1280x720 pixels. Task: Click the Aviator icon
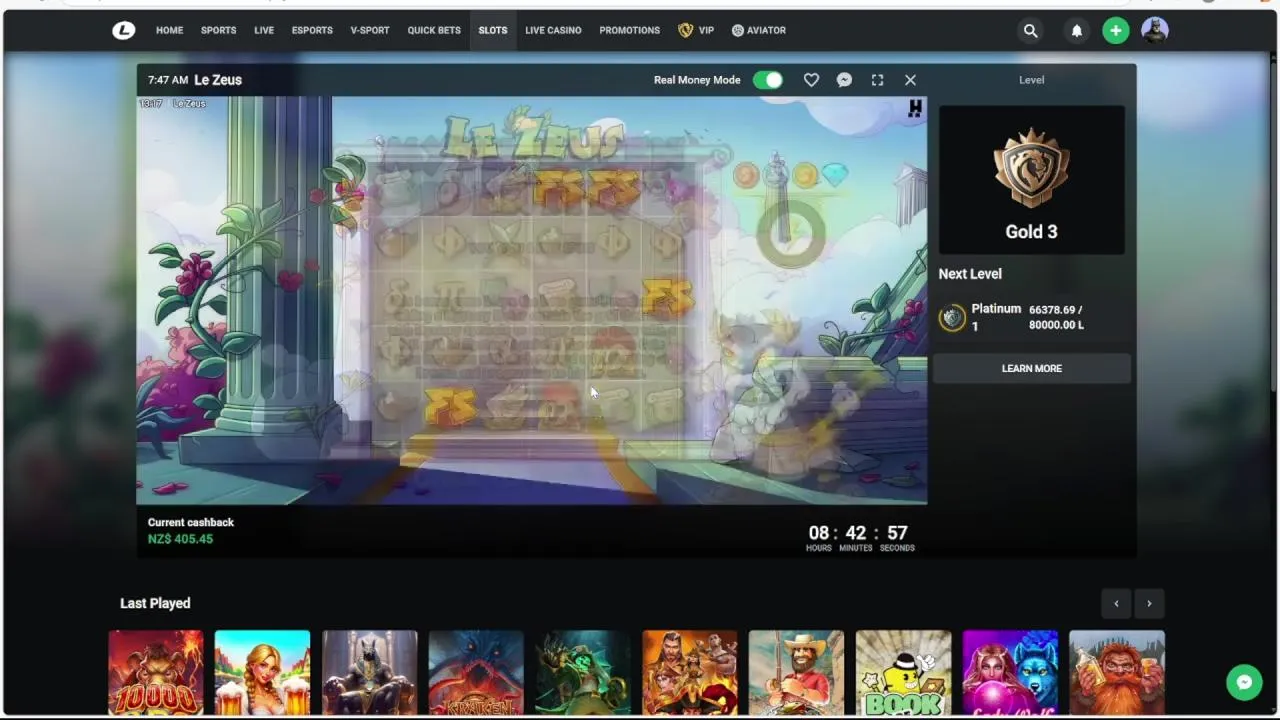(738, 31)
